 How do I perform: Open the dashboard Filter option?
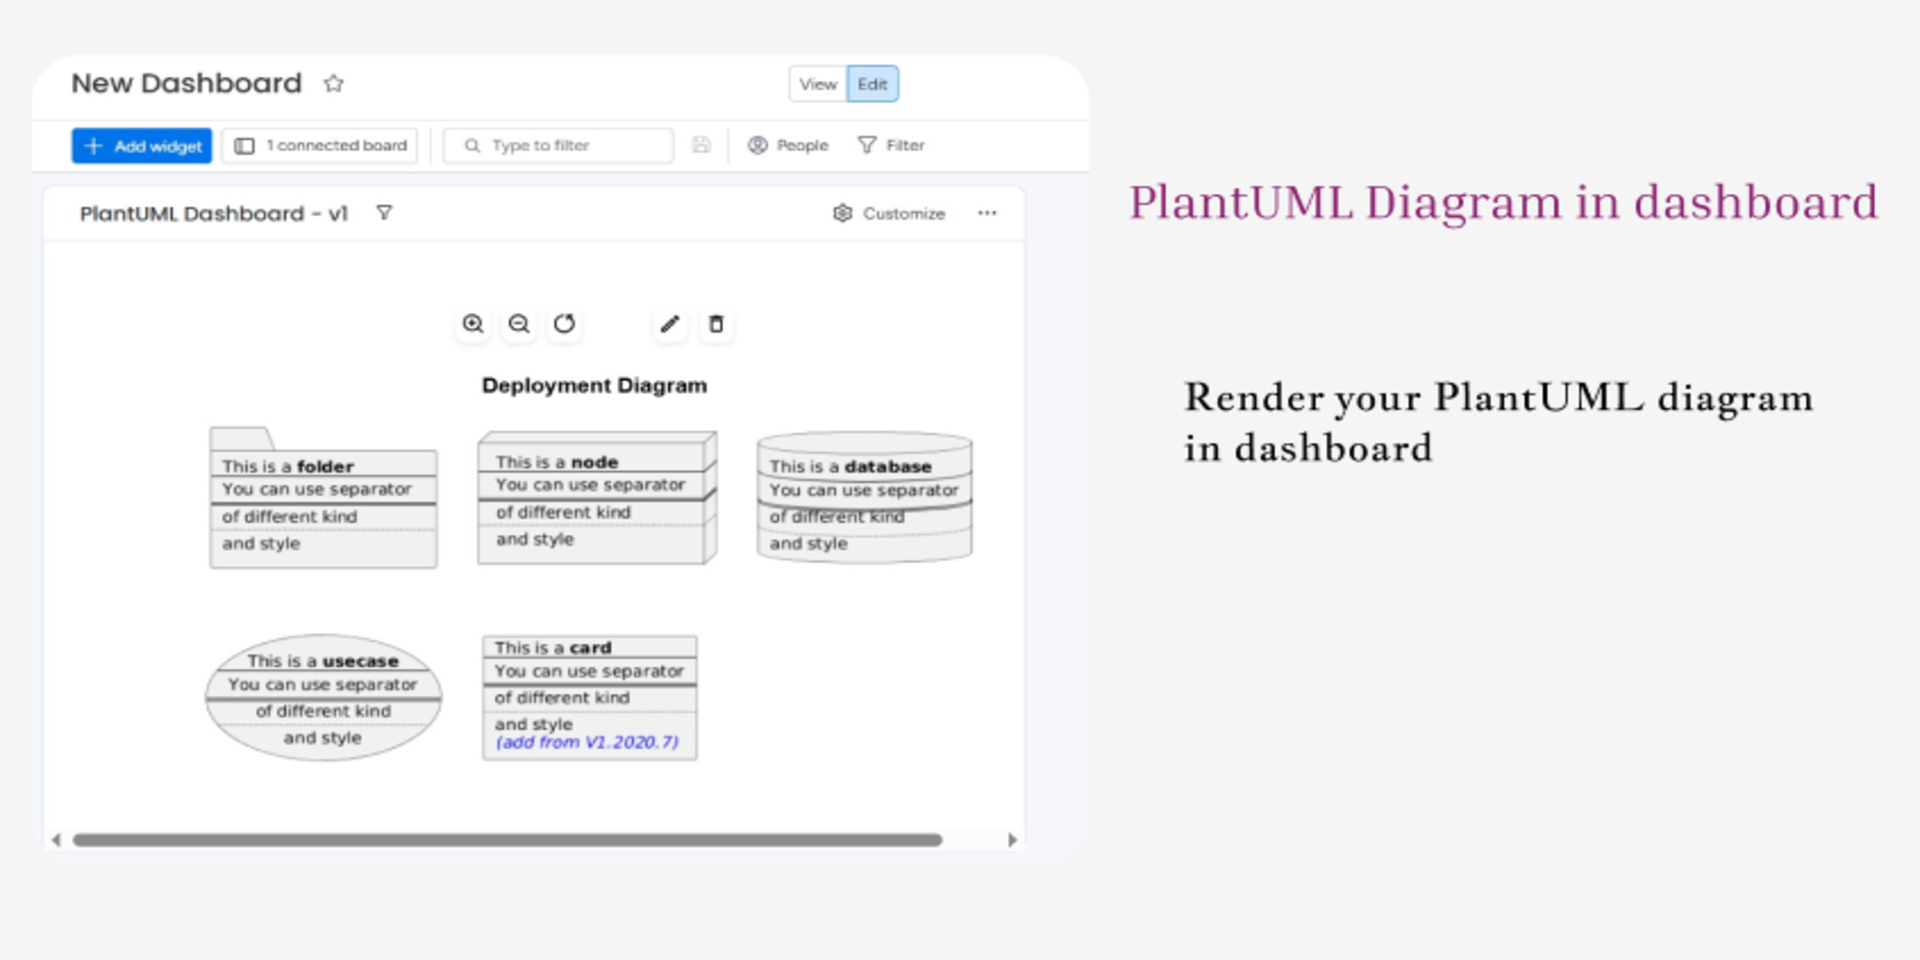pyautogui.click(x=892, y=146)
